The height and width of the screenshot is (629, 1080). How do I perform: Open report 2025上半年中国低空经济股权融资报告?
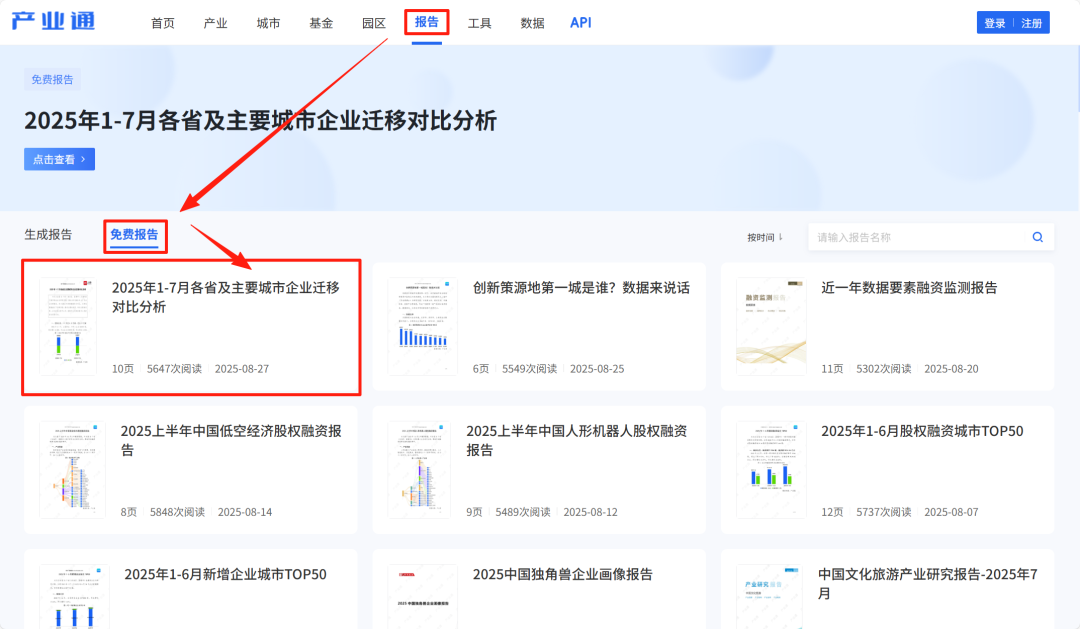(231, 440)
